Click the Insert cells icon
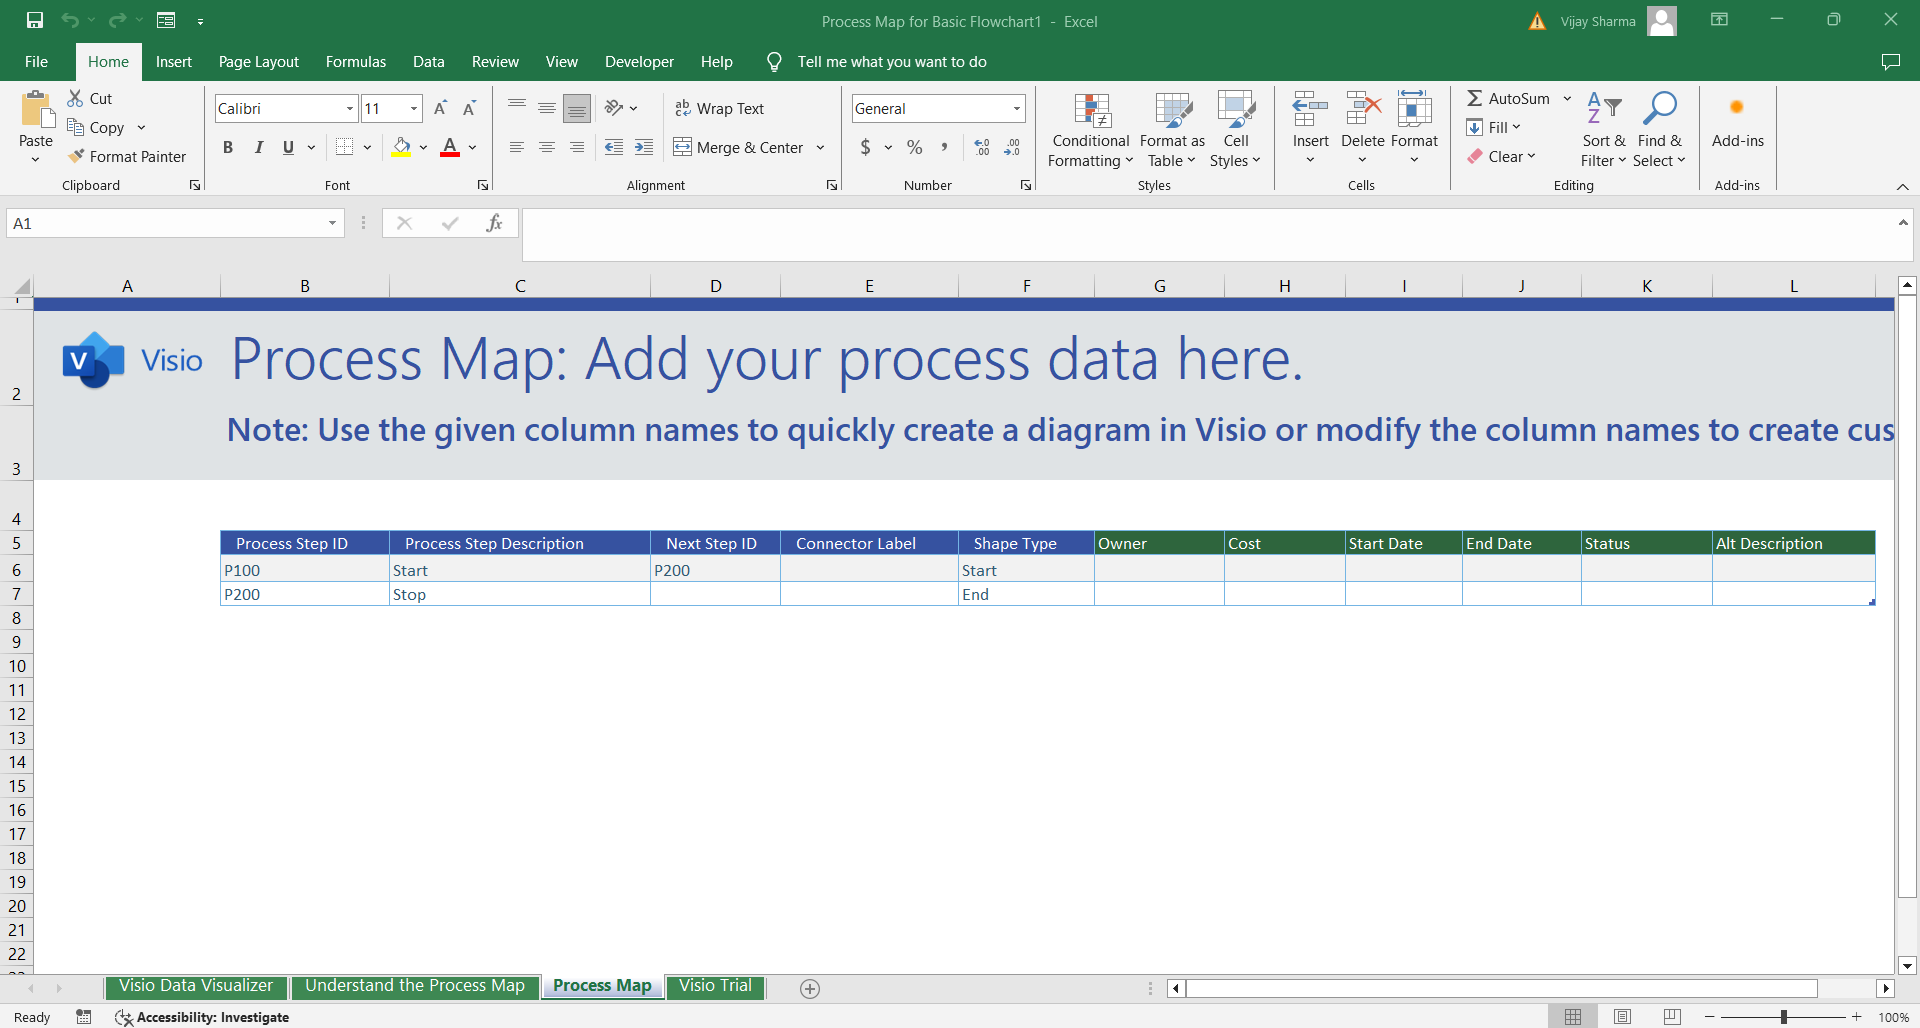 click(1310, 109)
